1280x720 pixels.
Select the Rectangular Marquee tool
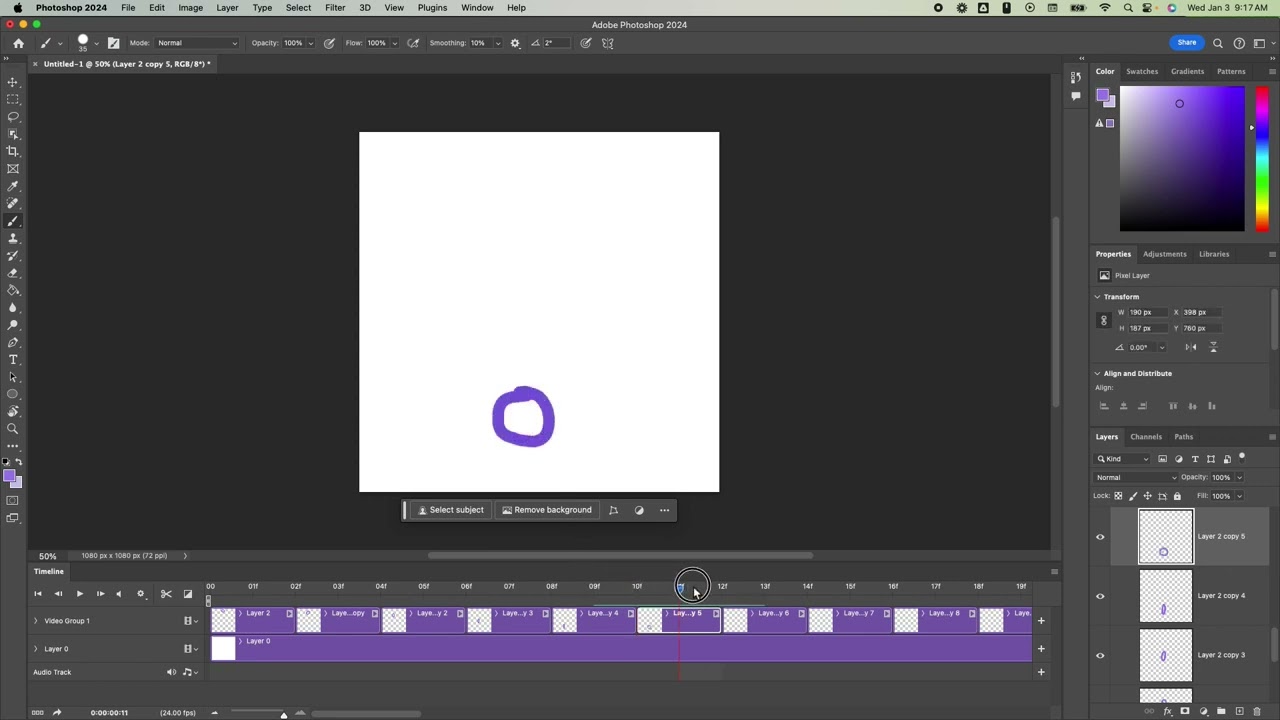(13, 99)
